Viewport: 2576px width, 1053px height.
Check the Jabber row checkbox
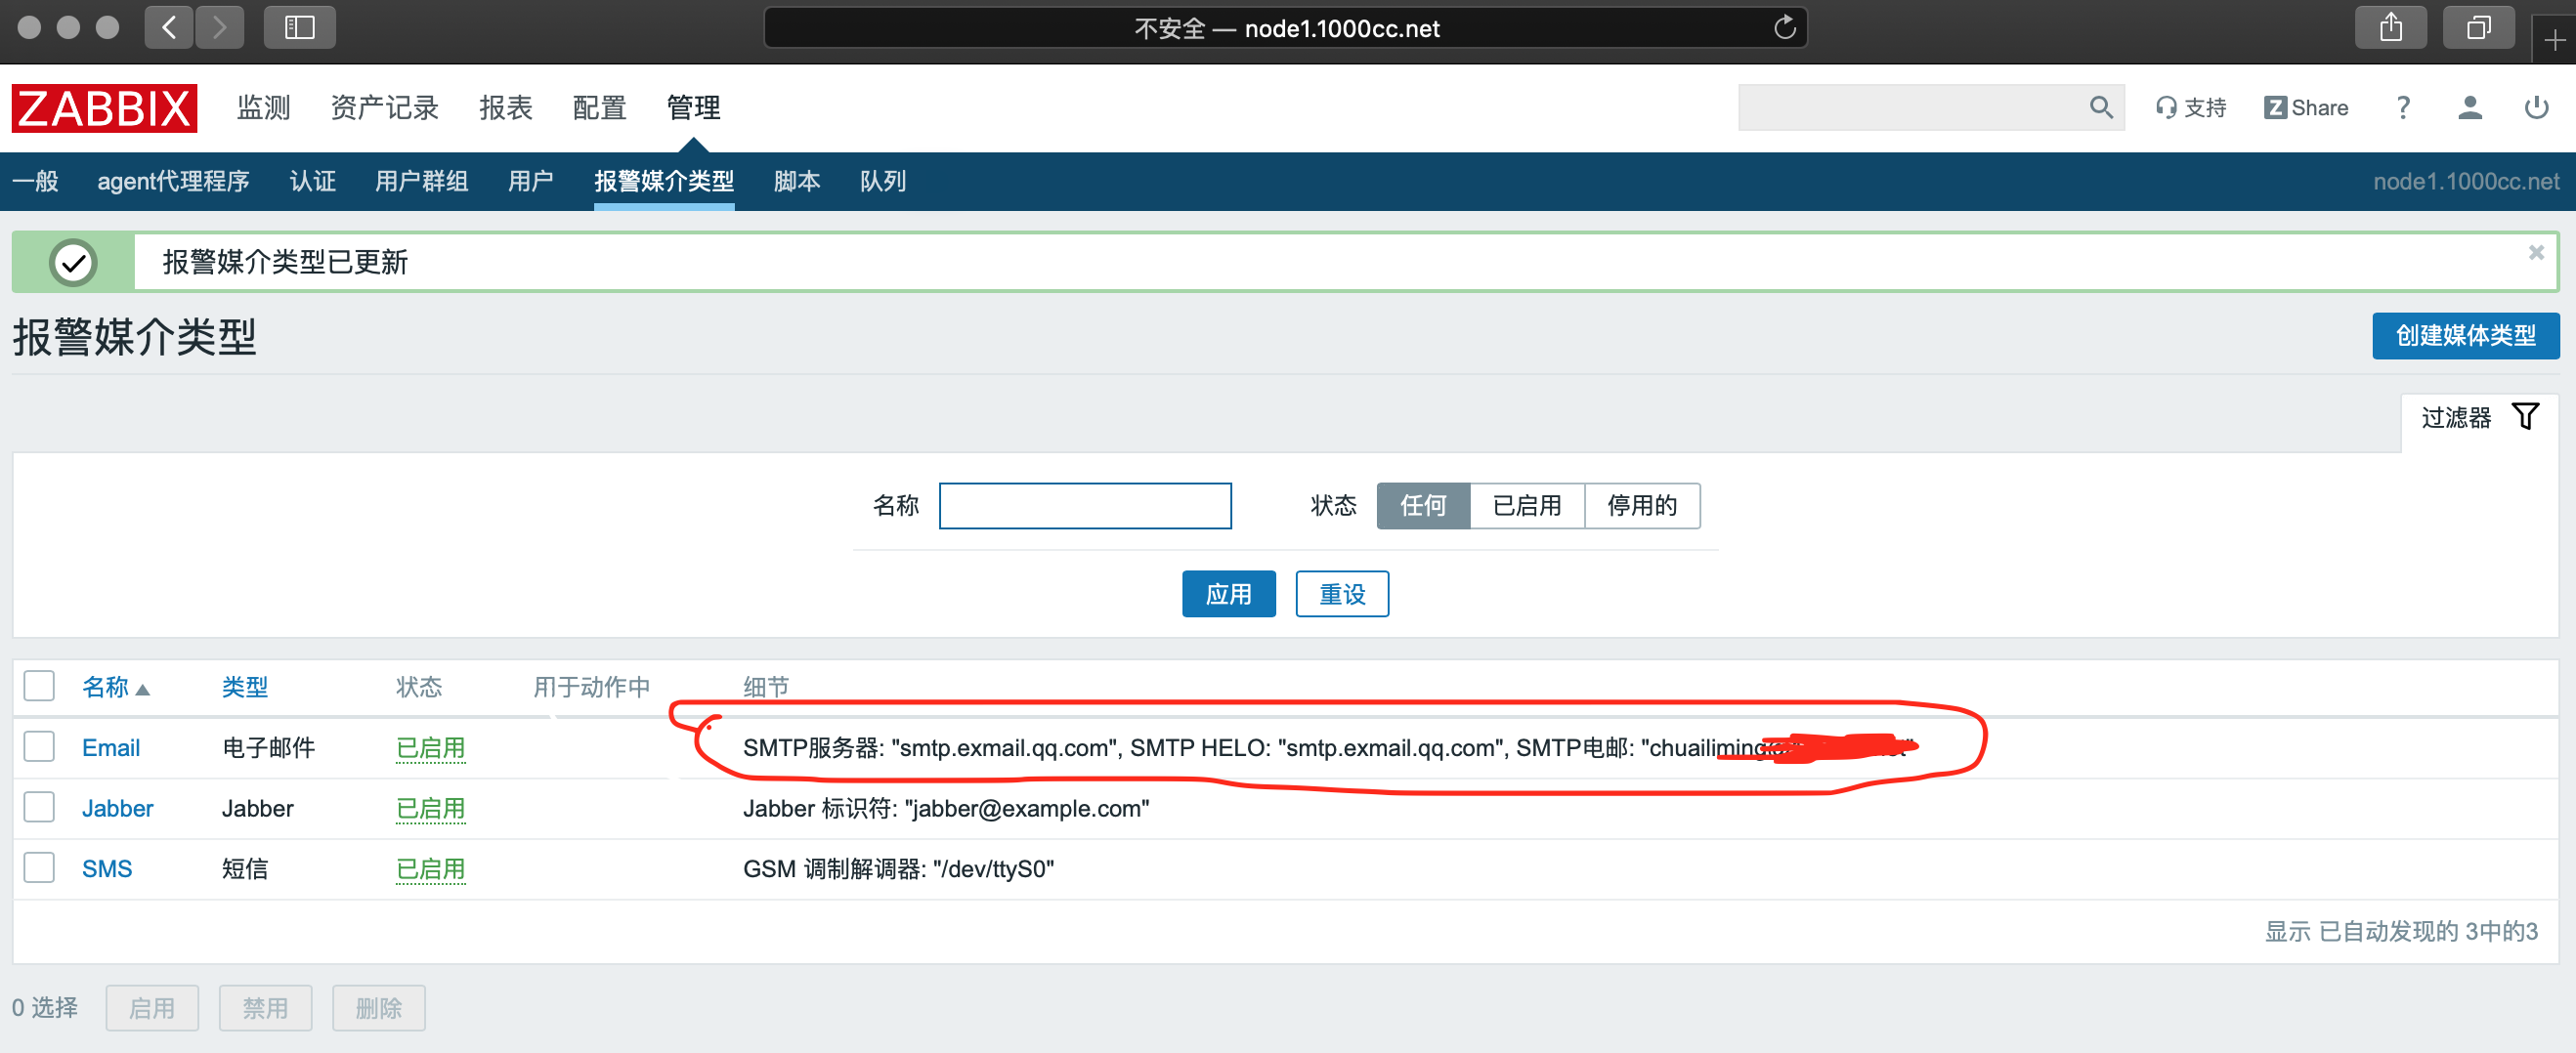click(39, 808)
